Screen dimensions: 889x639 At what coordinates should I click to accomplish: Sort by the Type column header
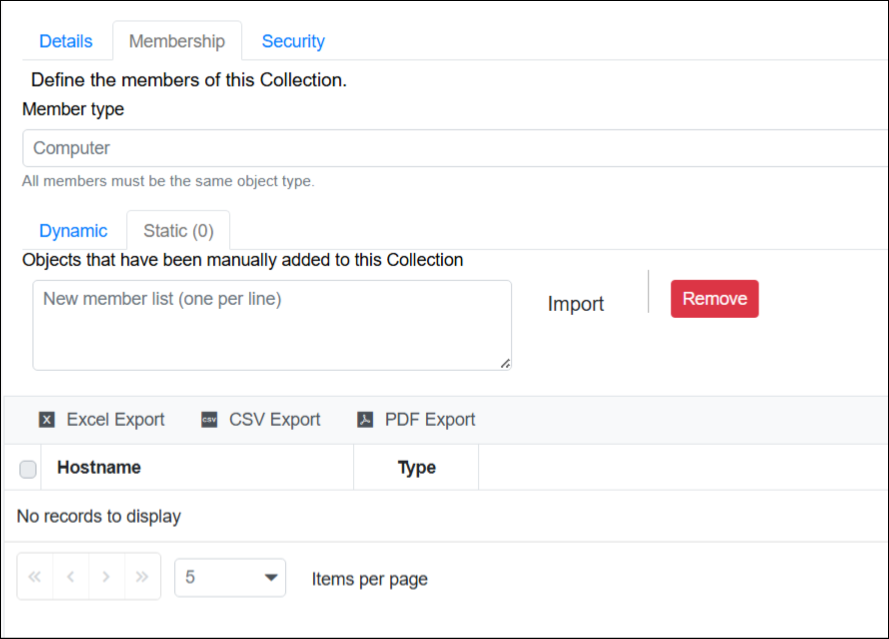(416, 467)
